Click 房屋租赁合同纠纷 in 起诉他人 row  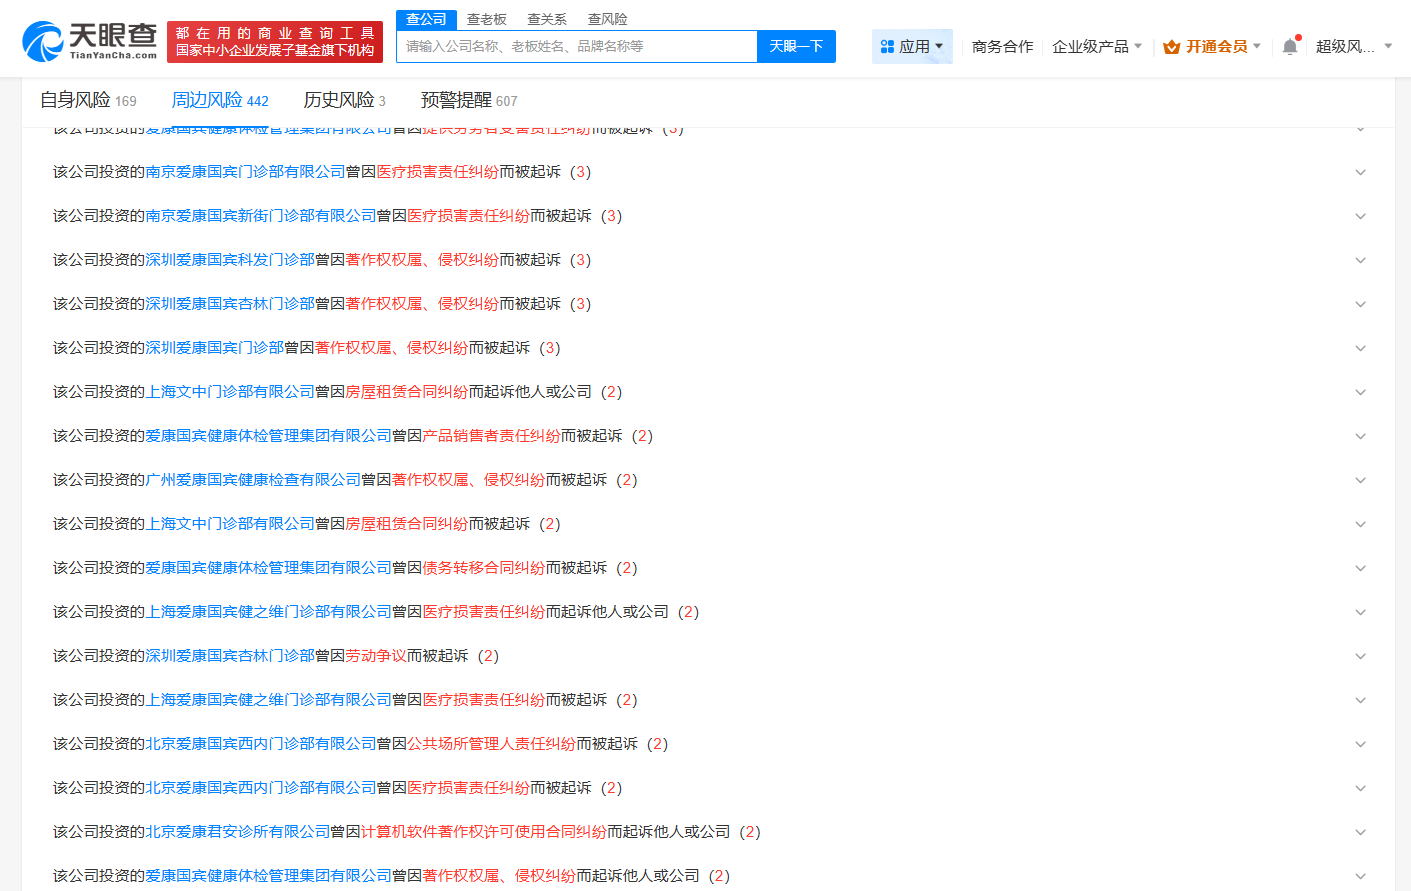[x=407, y=392]
